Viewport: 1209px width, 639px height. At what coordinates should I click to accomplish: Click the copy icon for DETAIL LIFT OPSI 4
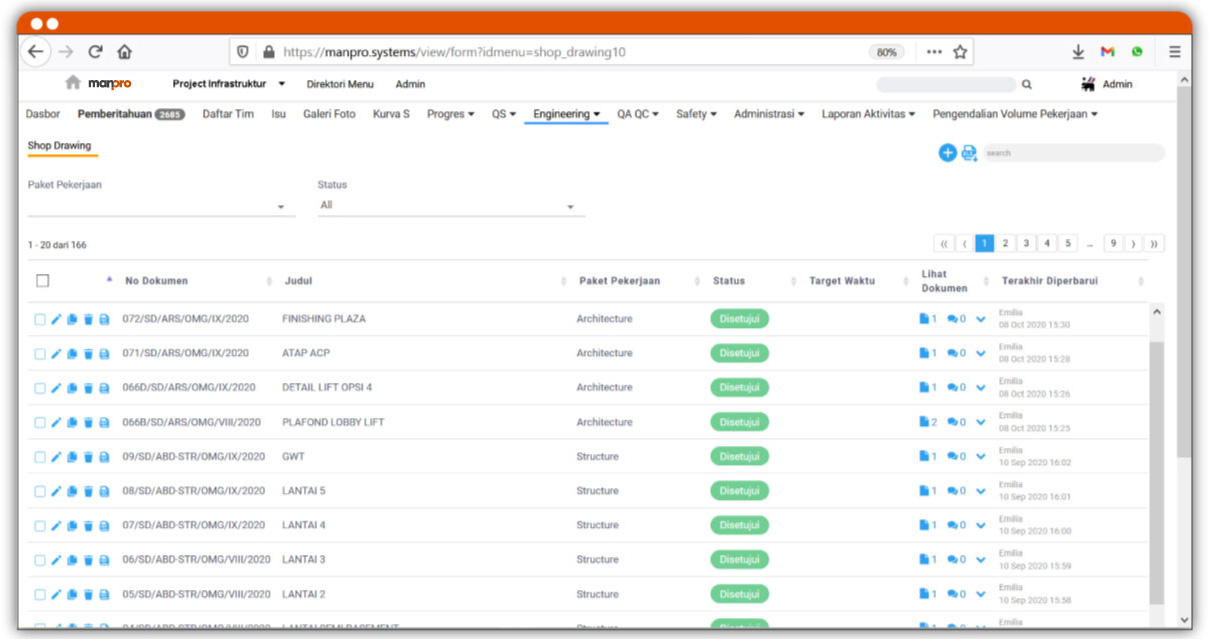point(72,388)
